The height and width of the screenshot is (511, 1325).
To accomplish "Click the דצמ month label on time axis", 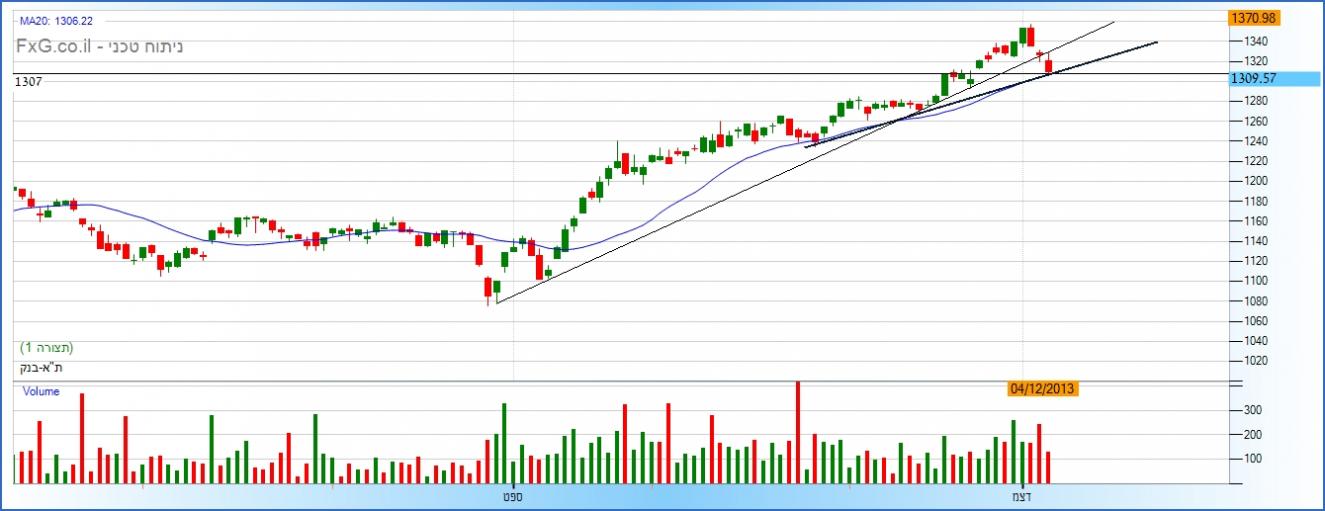I will (x=1021, y=495).
